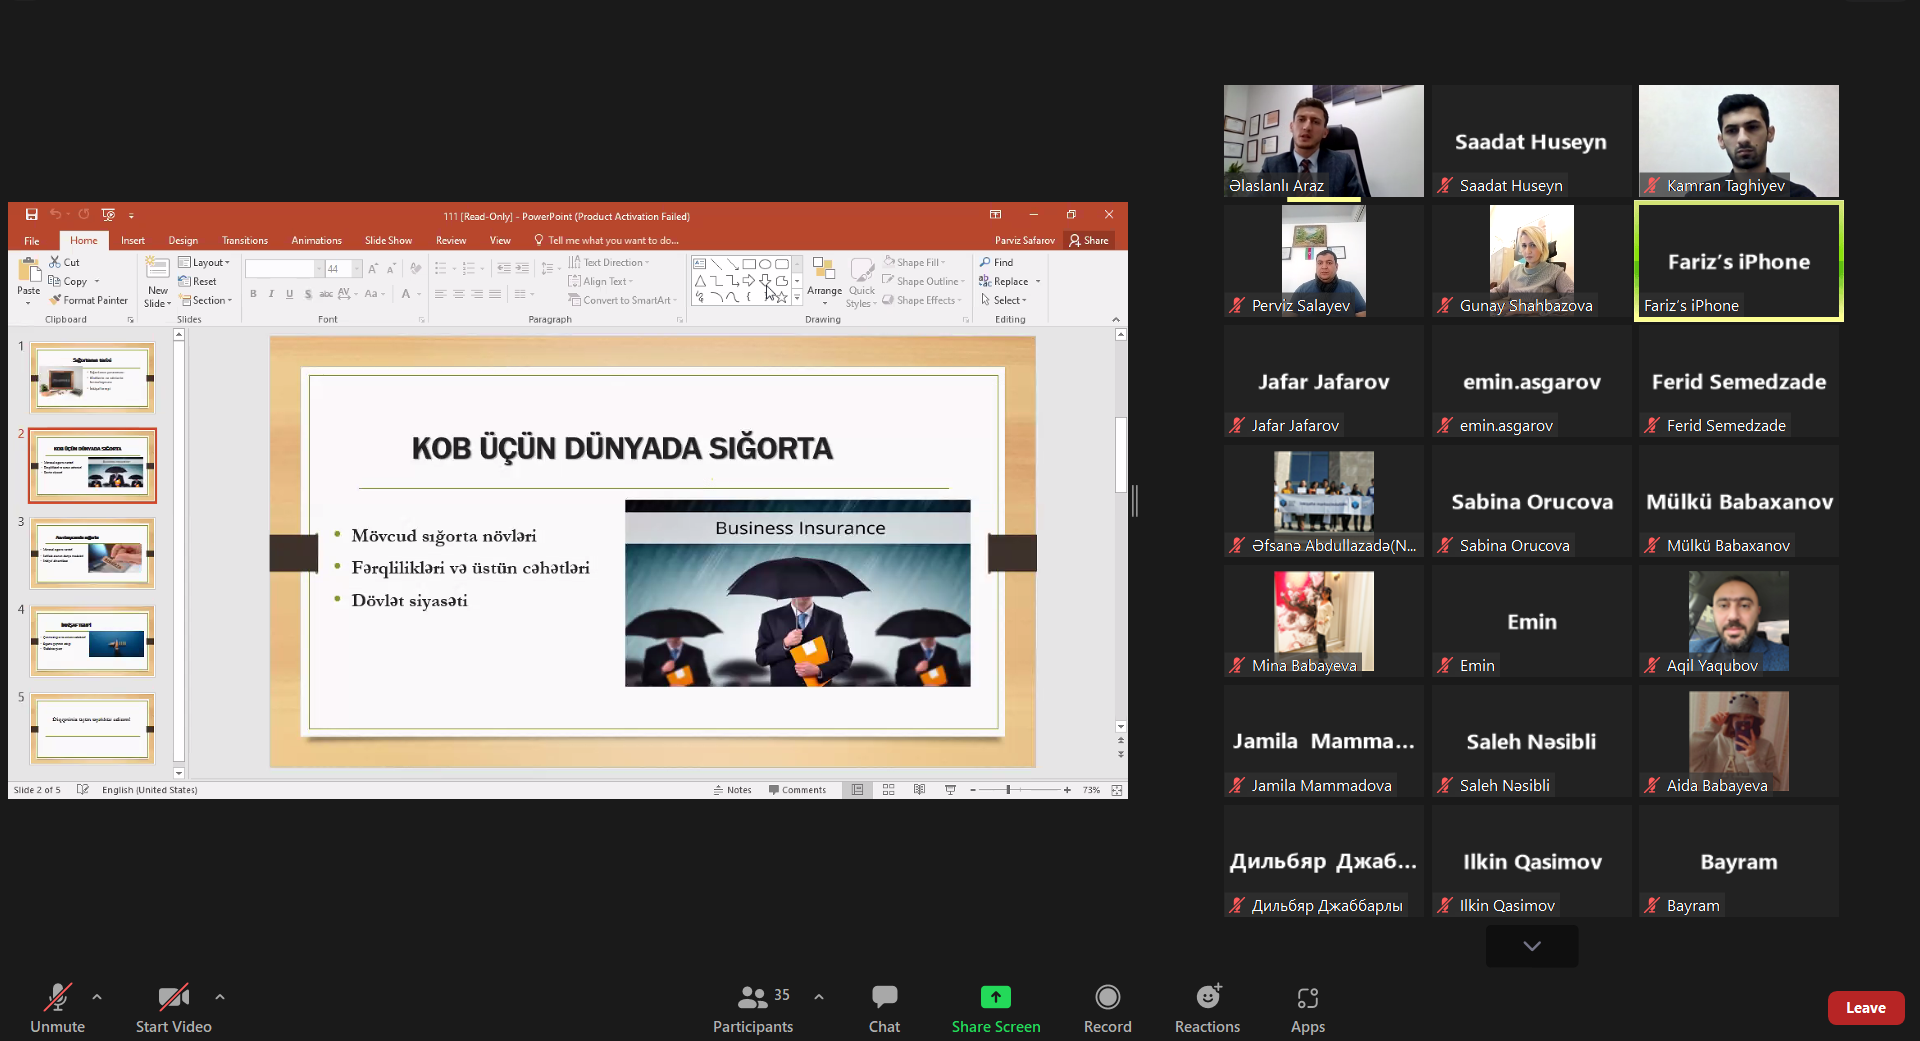Click Convert to SmartArt

point(621,300)
